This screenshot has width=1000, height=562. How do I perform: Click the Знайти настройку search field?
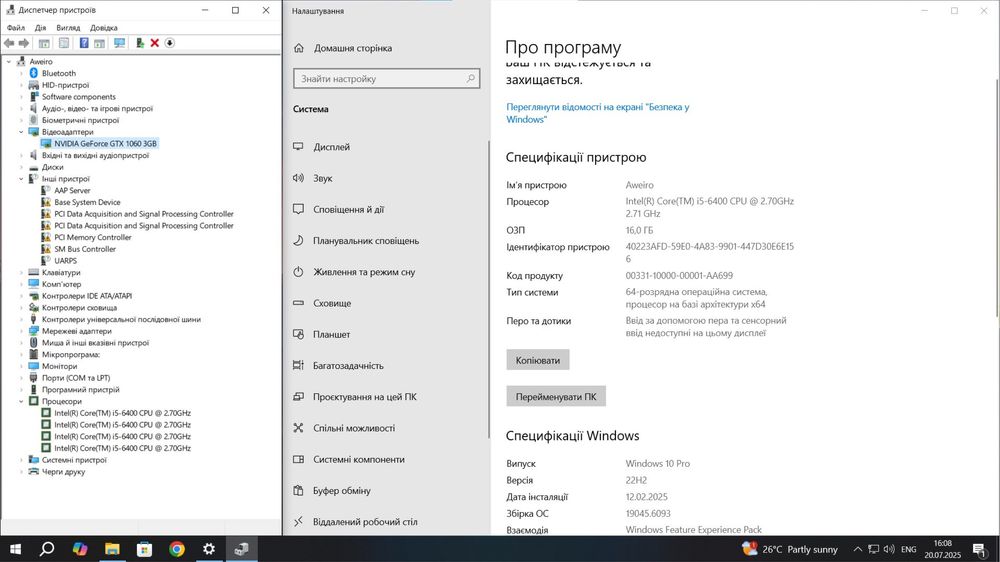[386, 79]
